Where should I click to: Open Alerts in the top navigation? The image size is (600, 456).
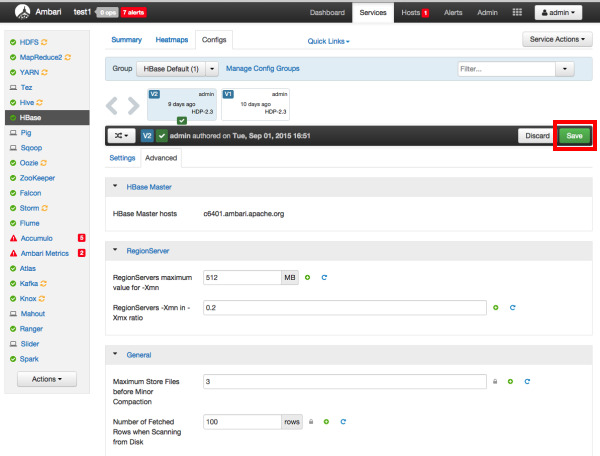[x=453, y=13]
